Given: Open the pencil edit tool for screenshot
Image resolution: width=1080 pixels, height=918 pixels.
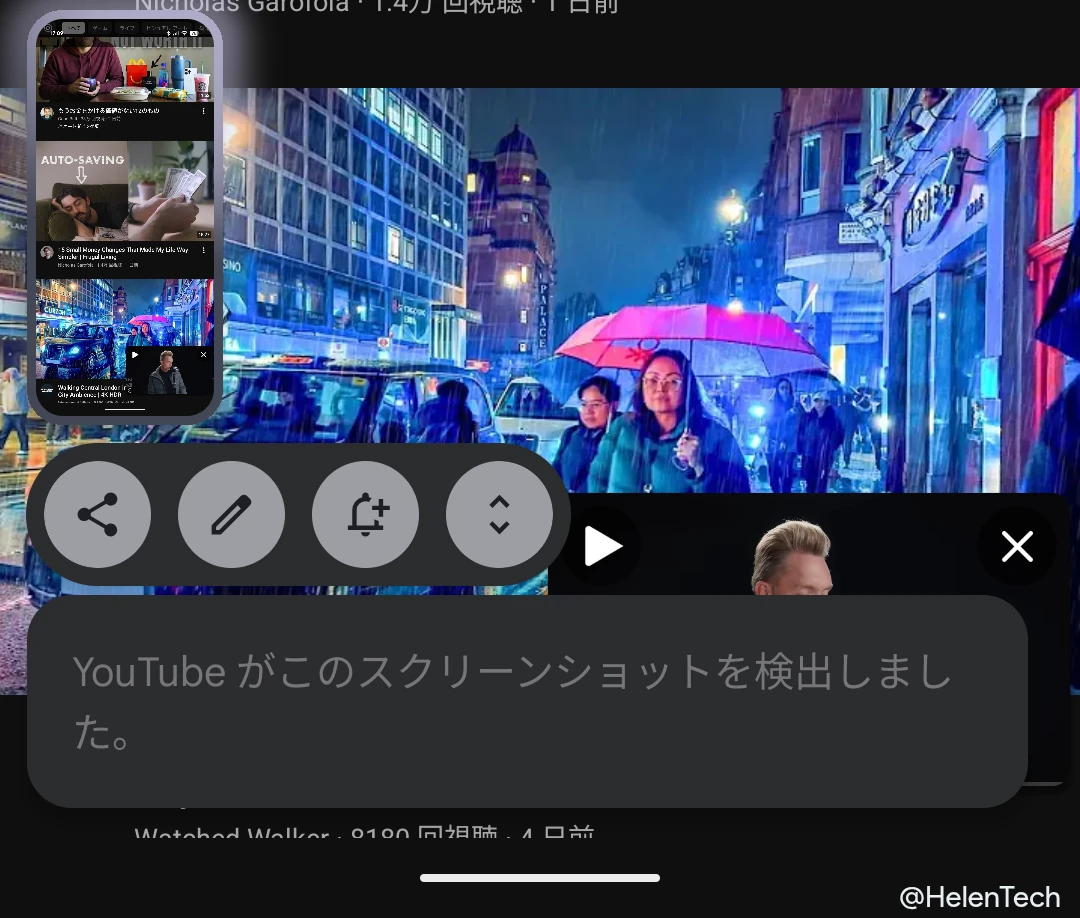Looking at the screenshot, I should click(x=231, y=515).
